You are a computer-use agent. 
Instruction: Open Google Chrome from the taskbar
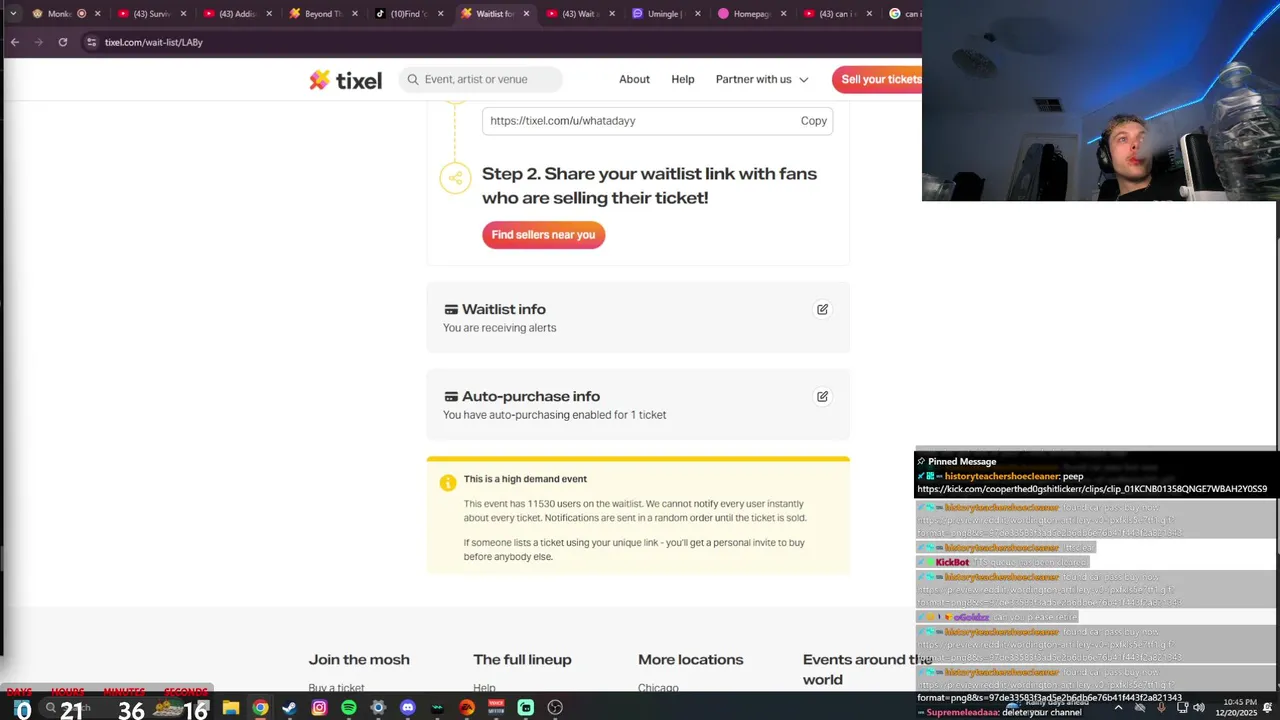tap(260, 707)
